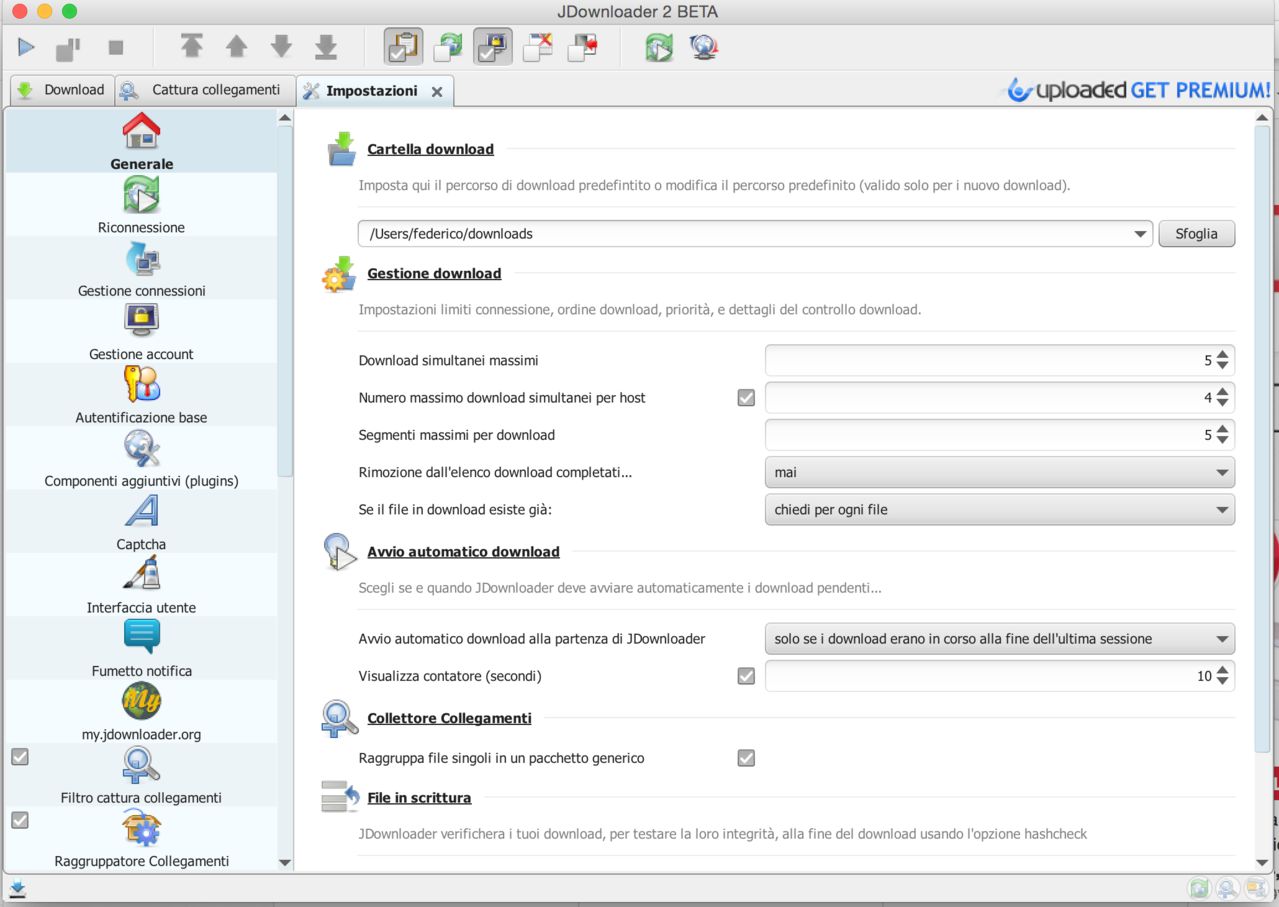Viewport: 1279px width, 907px height.
Task: Move selection down with the down arrow
Action: point(281,46)
